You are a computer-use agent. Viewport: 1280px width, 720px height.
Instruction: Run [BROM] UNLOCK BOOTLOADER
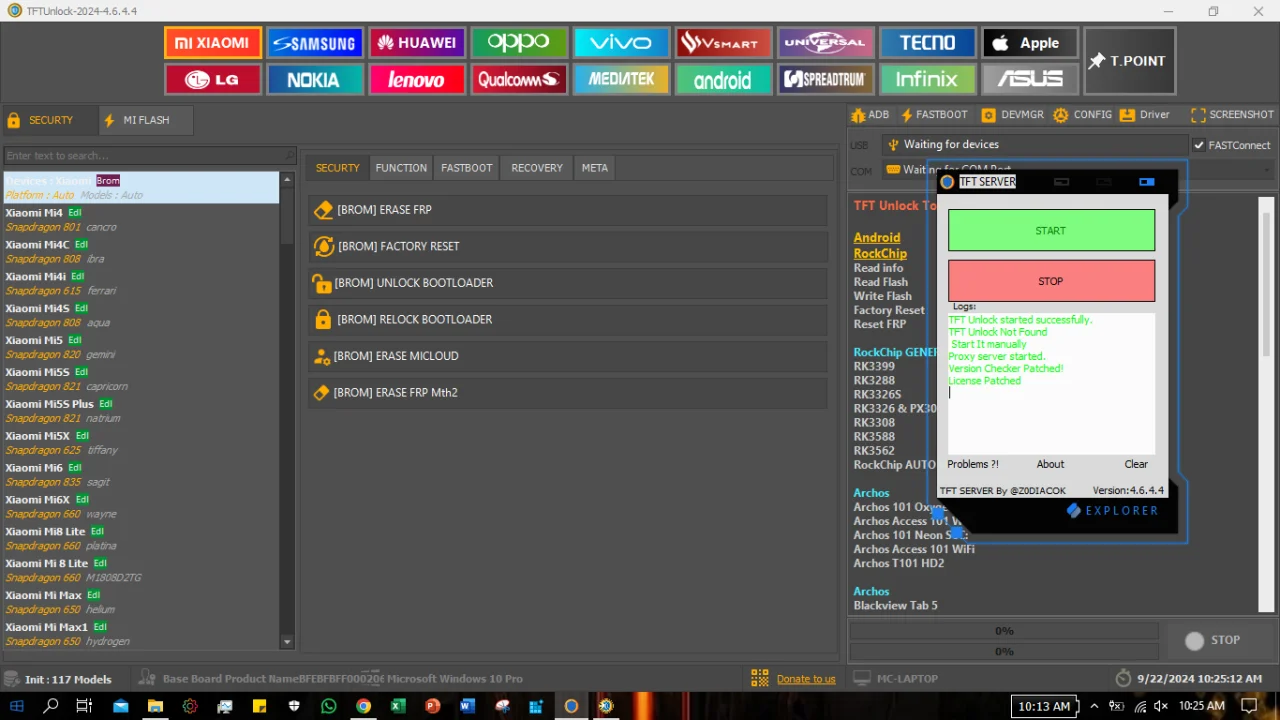point(568,283)
